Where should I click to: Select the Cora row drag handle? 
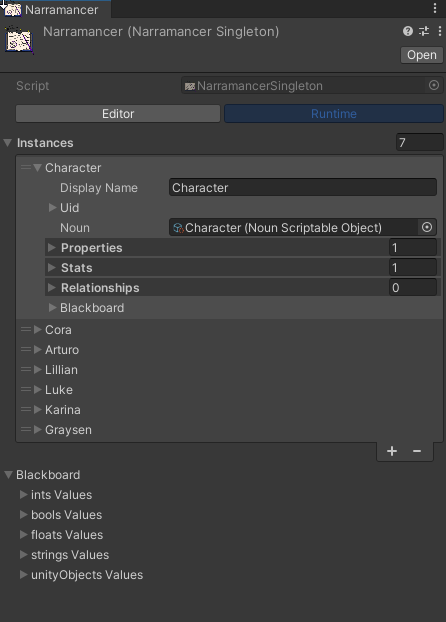[26, 329]
